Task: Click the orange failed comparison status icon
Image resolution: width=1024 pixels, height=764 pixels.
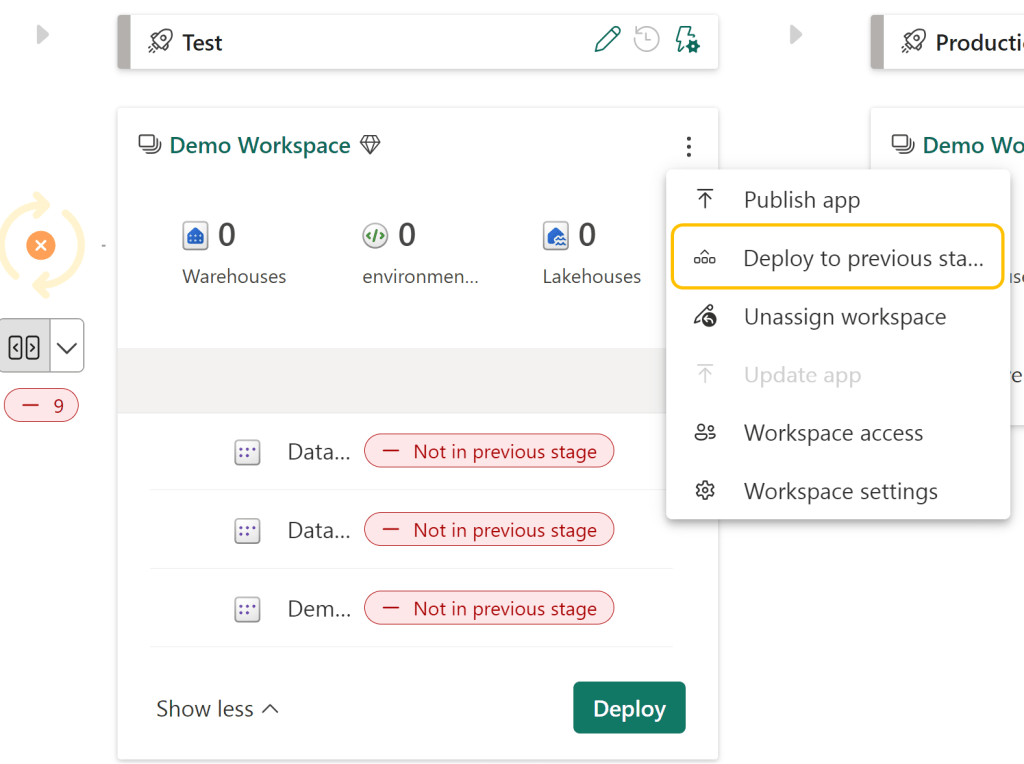Action: pos(40,245)
